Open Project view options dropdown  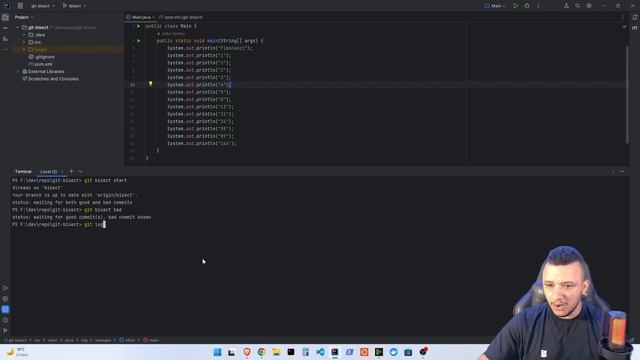coord(24,18)
